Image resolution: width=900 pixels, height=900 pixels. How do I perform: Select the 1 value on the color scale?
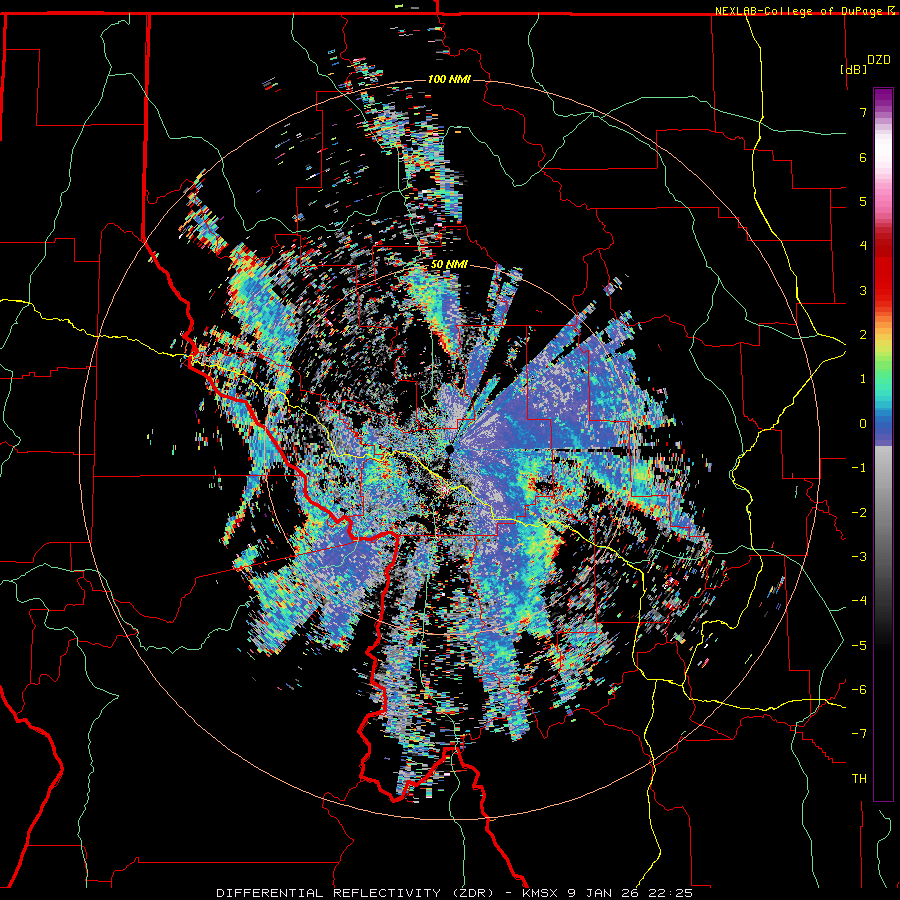point(863,379)
